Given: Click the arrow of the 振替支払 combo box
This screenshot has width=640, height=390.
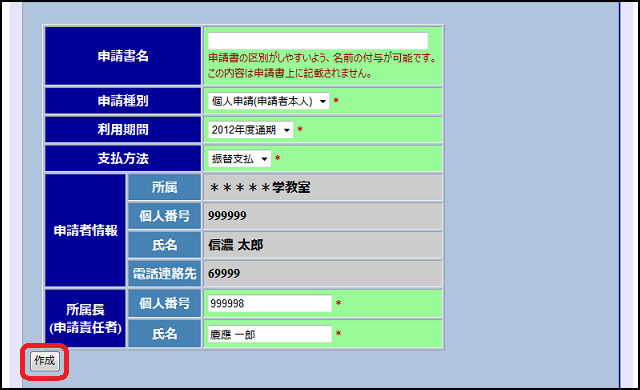Looking at the screenshot, I should (264, 159).
